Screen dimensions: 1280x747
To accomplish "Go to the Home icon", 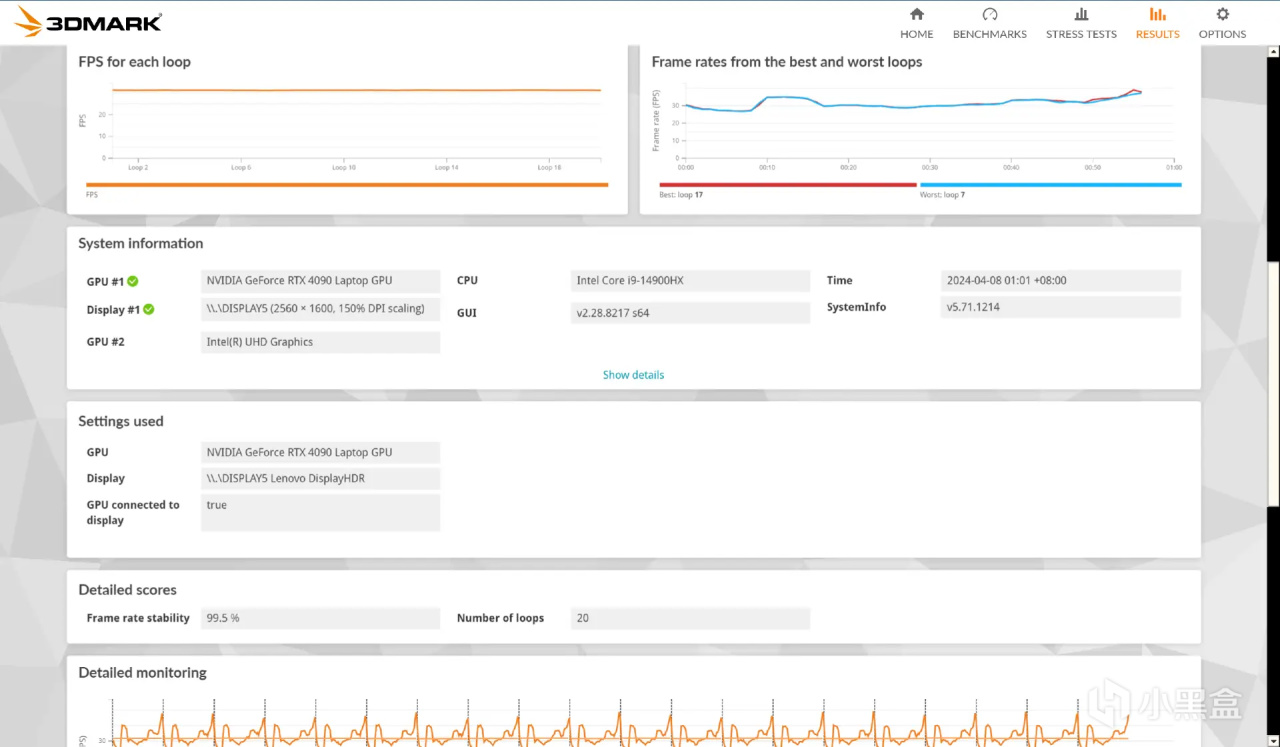I will point(916,14).
